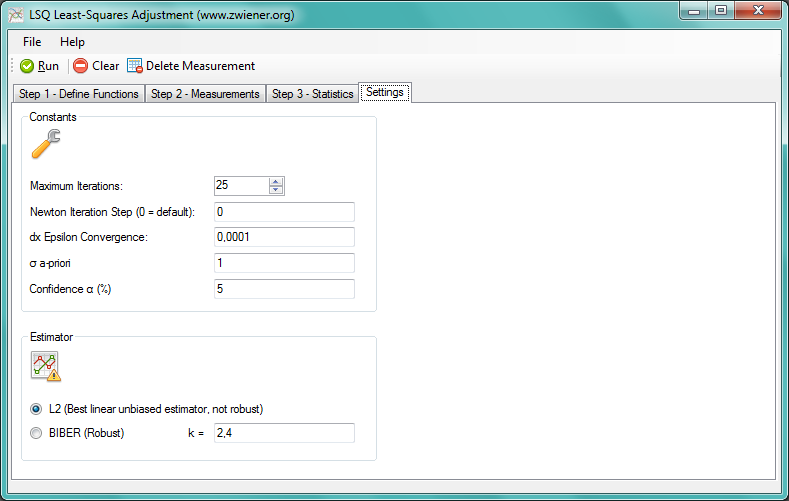Click the σ a-priori input field
Screen dimensions: 789x501
[284, 263]
